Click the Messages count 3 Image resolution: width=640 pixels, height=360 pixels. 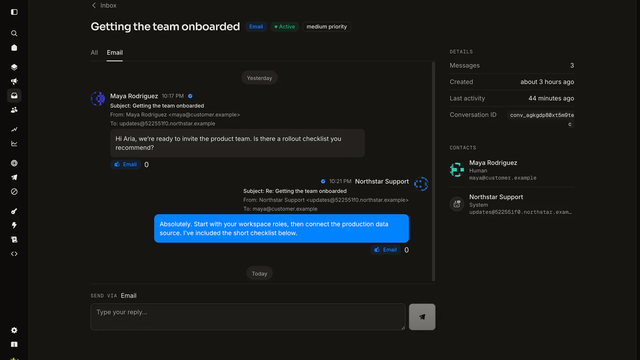click(572, 66)
